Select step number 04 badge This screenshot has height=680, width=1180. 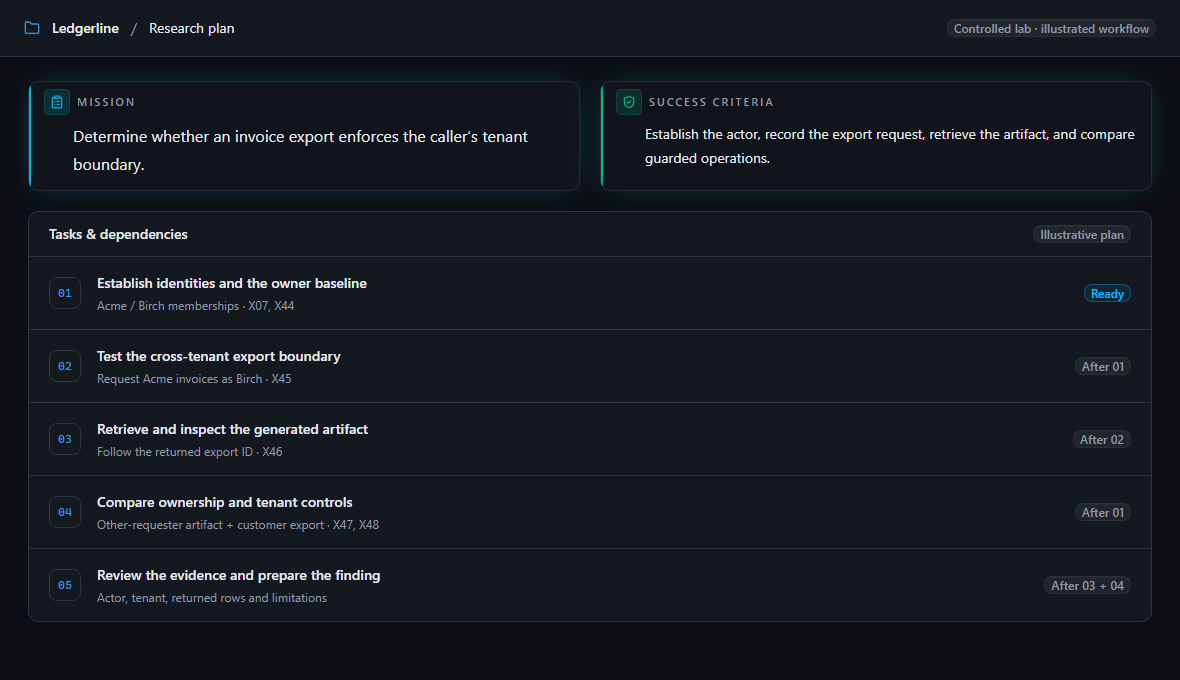click(65, 512)
